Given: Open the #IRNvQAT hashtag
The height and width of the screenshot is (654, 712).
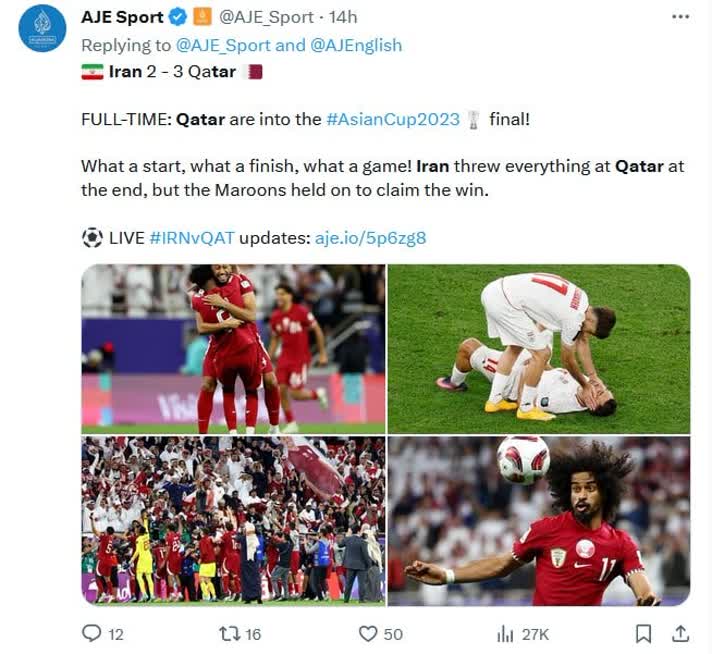Looking at the screenshot, I should click(x=192, y=238).
